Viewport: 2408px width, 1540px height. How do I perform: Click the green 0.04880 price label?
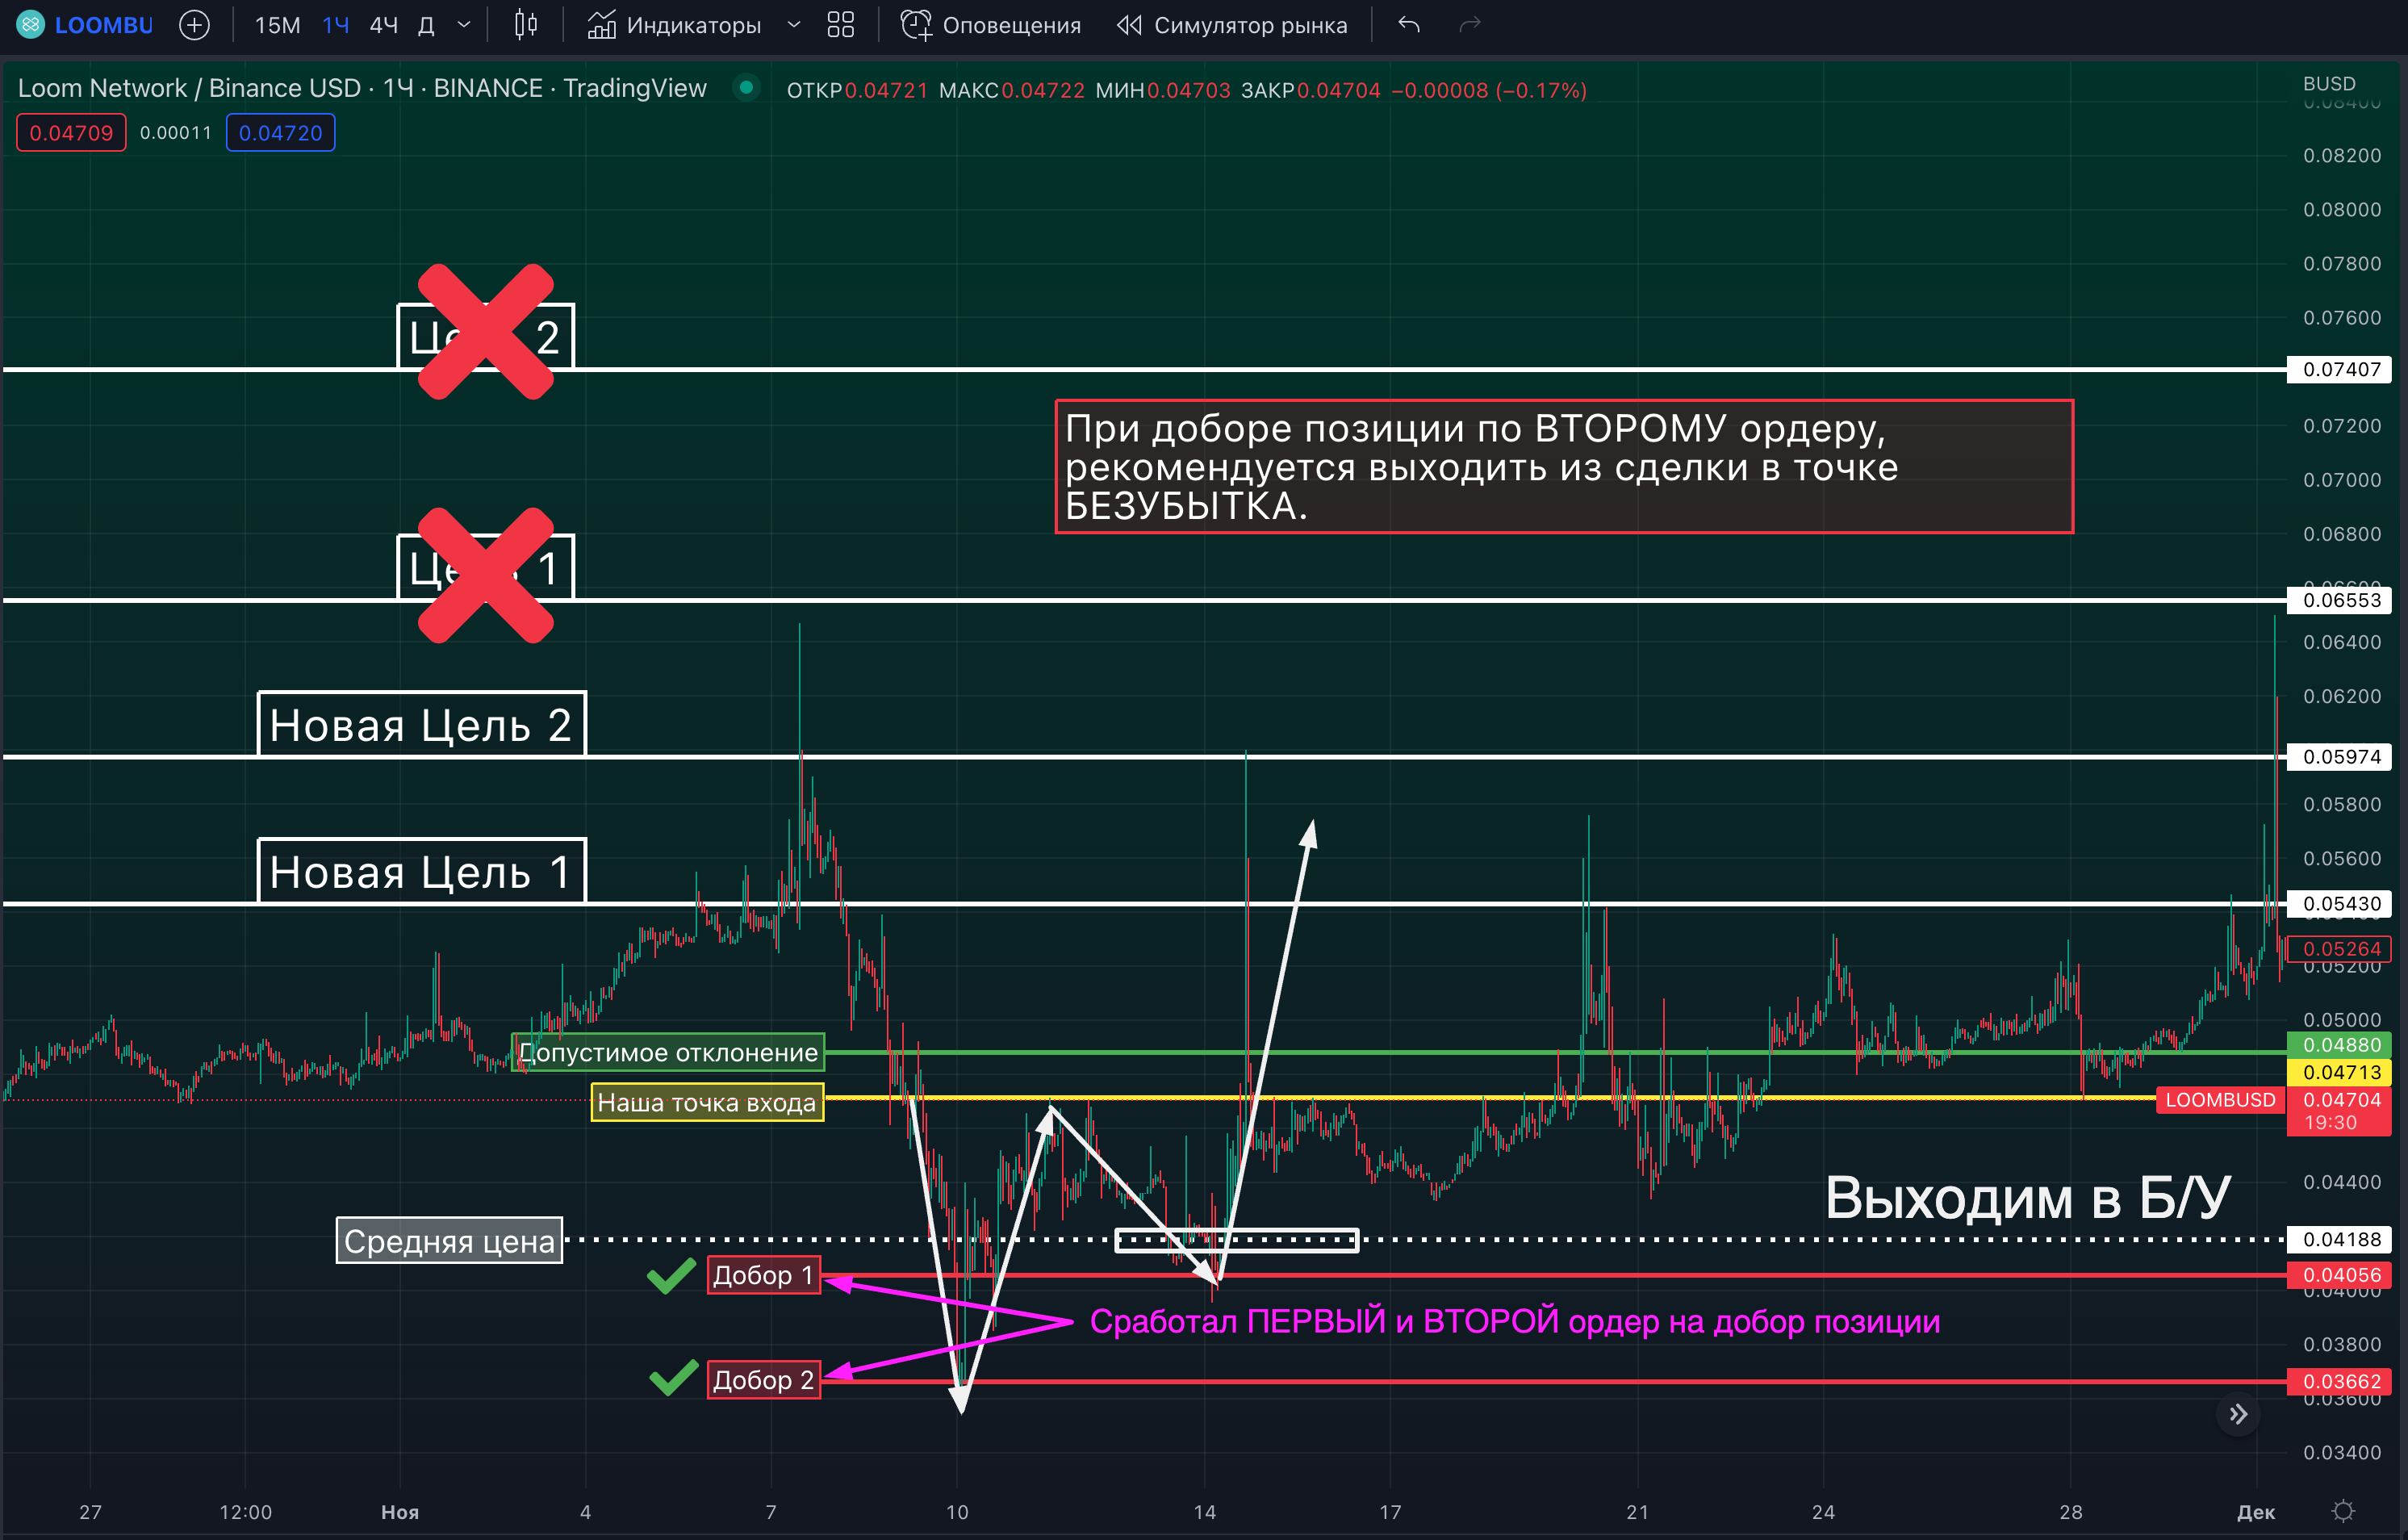click(2340, 1045)
